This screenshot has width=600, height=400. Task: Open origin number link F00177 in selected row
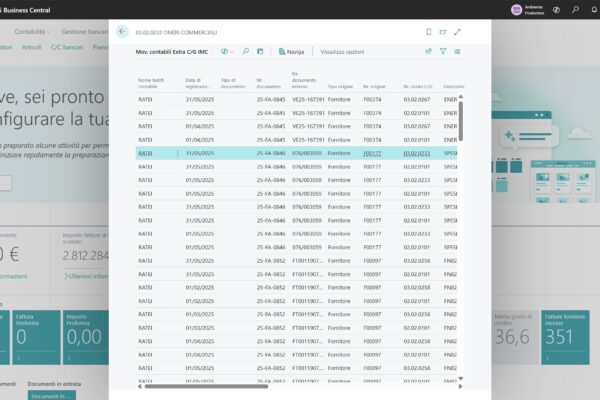click(x=372, y=153)
